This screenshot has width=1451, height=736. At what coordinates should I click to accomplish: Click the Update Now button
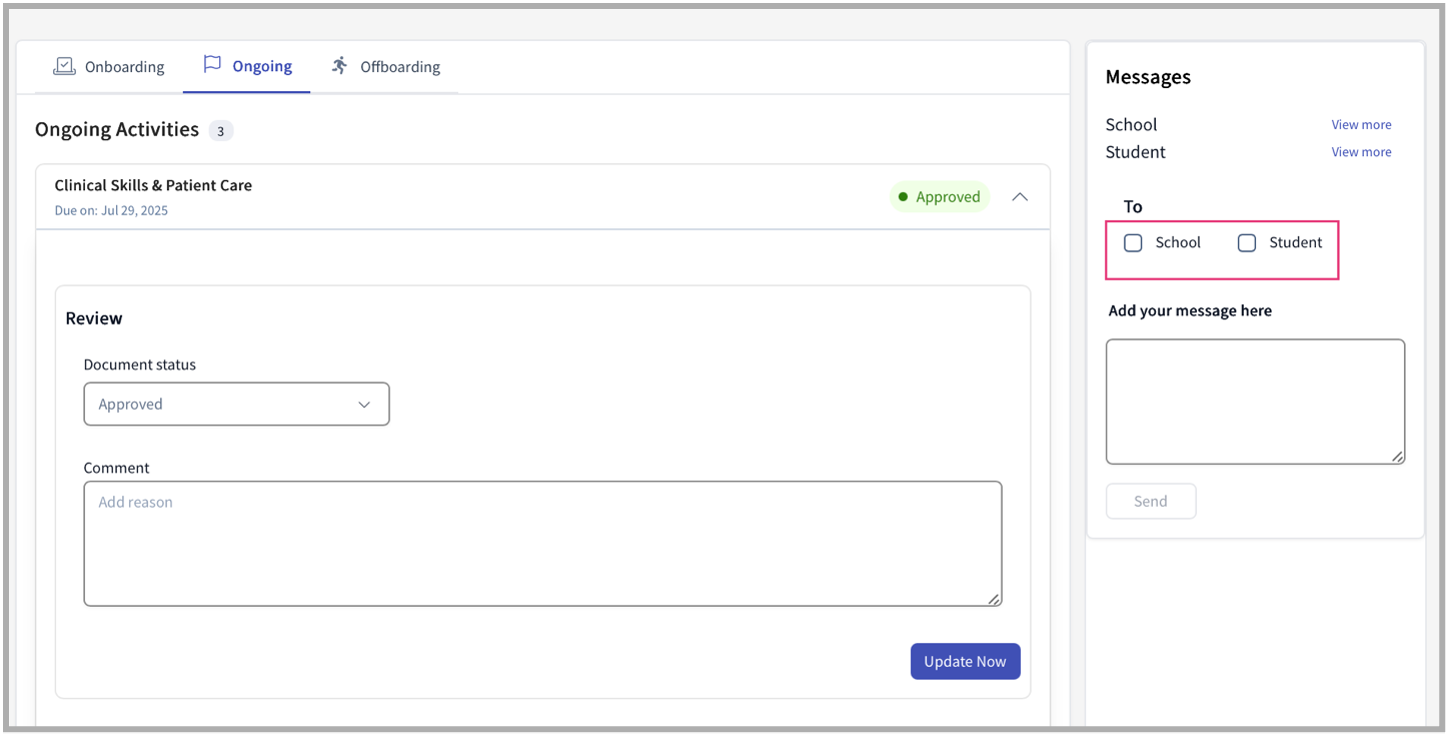click(964, 661)
